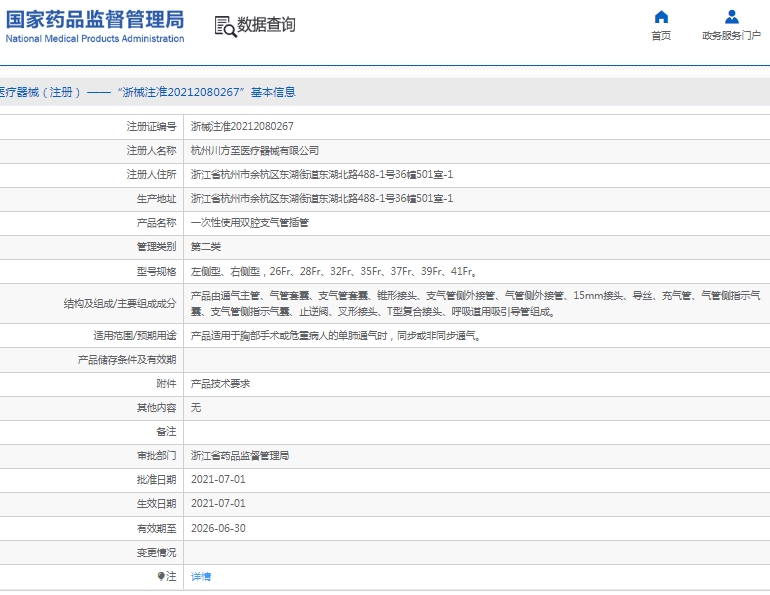The height and width of the screenshot is (595, 770).
Task: Click the 有效期至 value 2026-06-30
Action: point(218,528)
